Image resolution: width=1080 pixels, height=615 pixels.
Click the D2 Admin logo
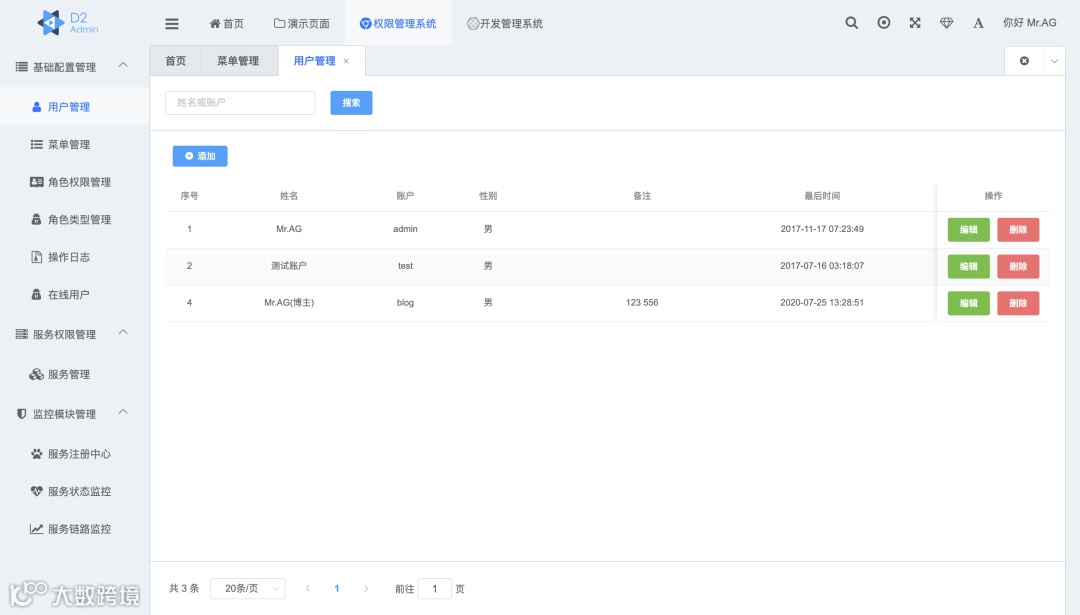pos(68,23)
